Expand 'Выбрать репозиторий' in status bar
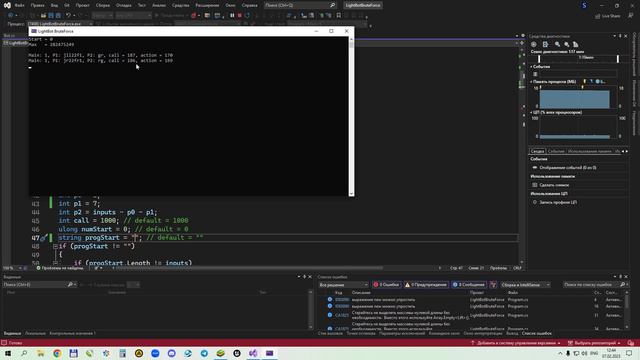 (x=594, y=343)
